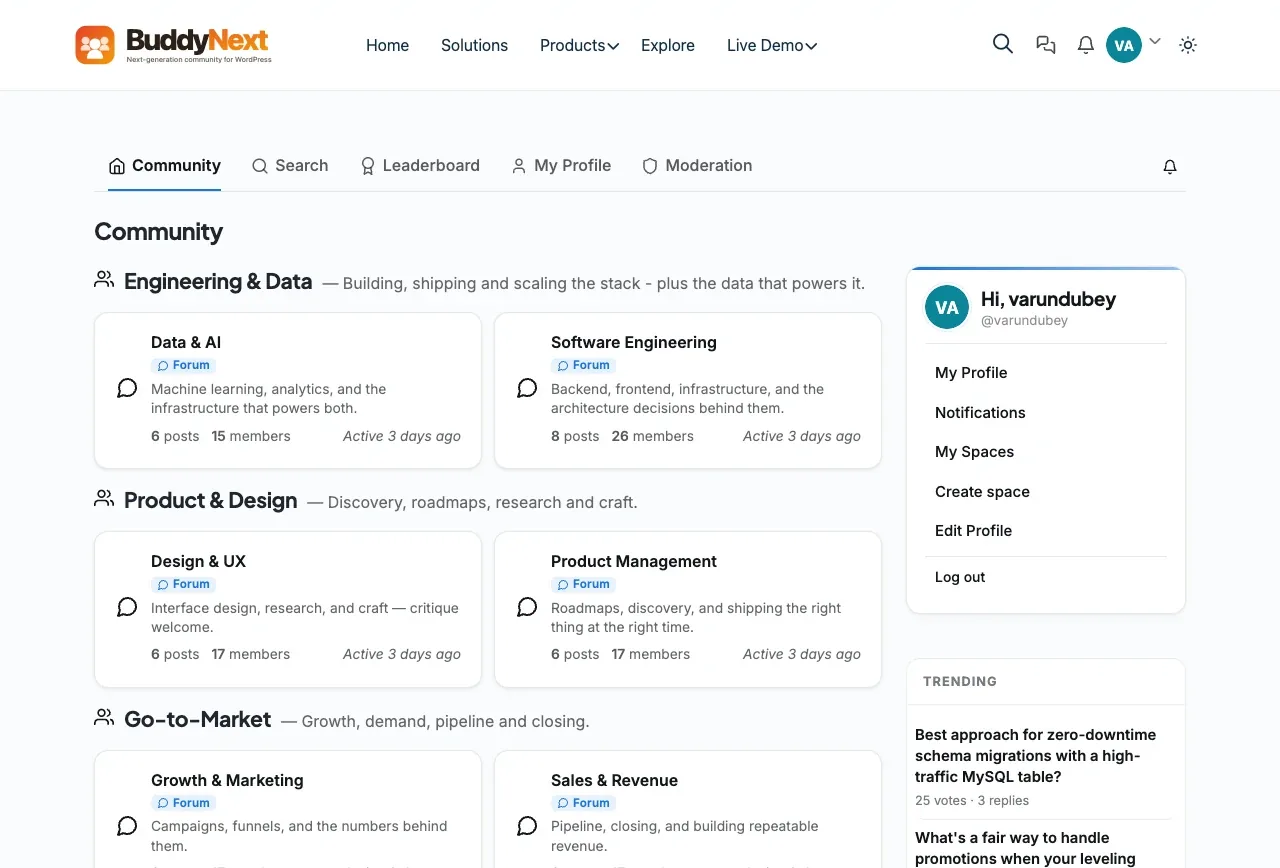The width and height of the screenshot is (1280, 868).
Task: Click the bell icon on the tab bar
Action: pos(1170,167)
